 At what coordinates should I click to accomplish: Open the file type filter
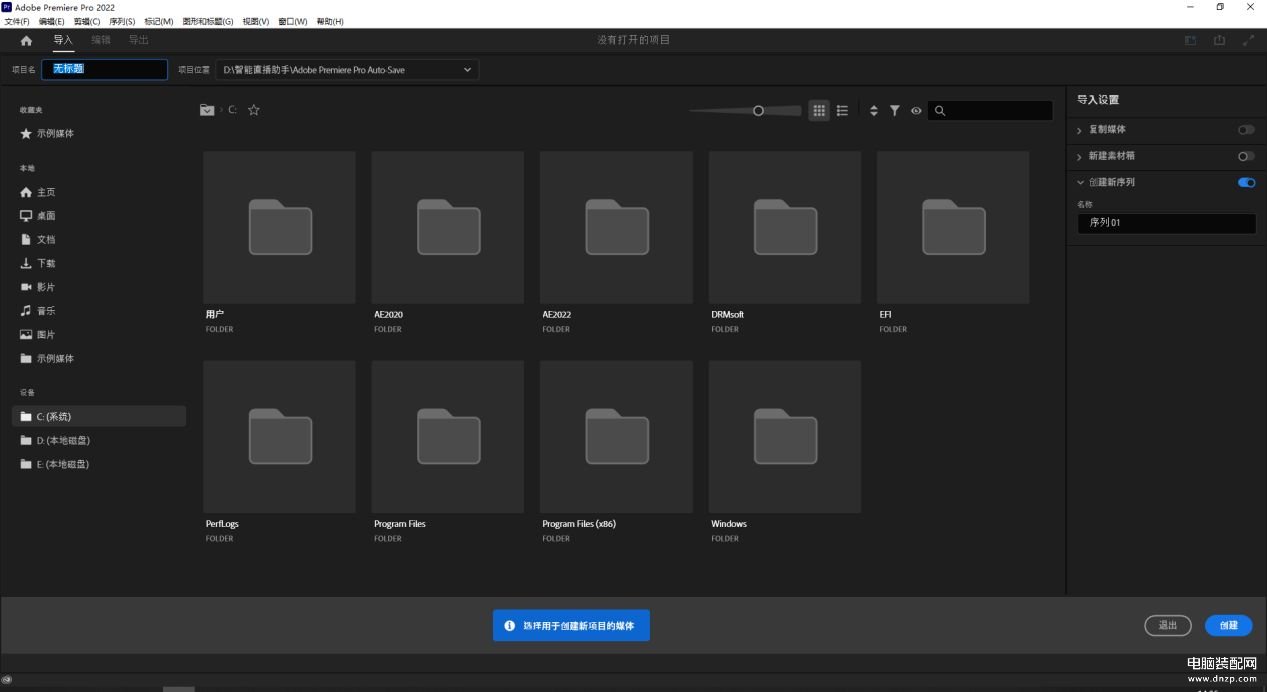point(895,111)
